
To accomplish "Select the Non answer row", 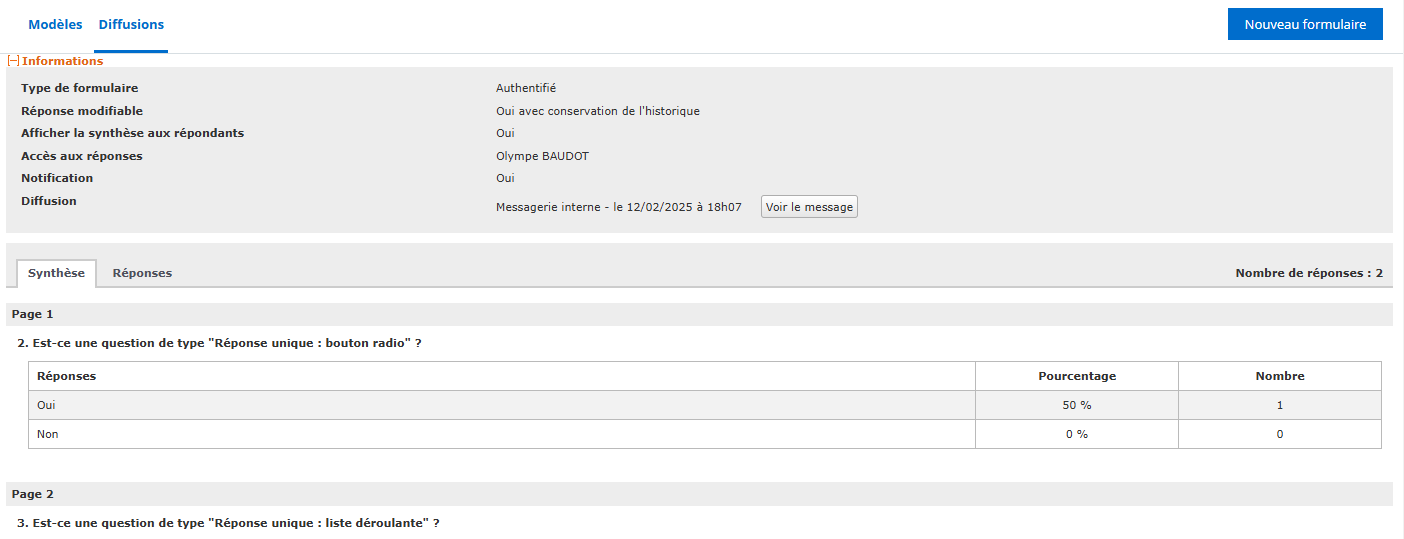I will click(46, 434).
